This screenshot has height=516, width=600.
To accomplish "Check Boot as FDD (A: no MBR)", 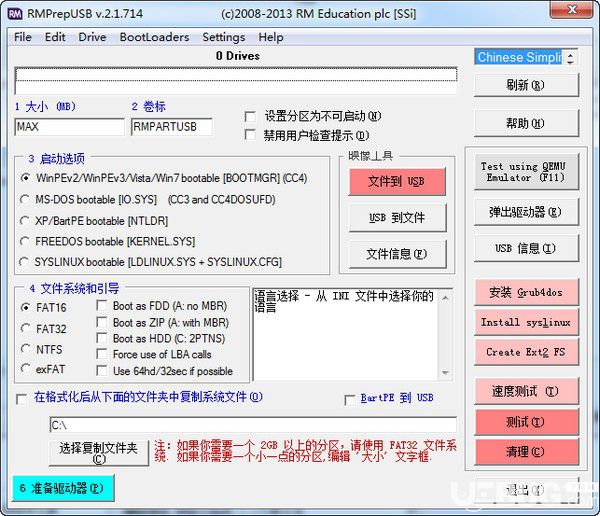I will [102, 305].
